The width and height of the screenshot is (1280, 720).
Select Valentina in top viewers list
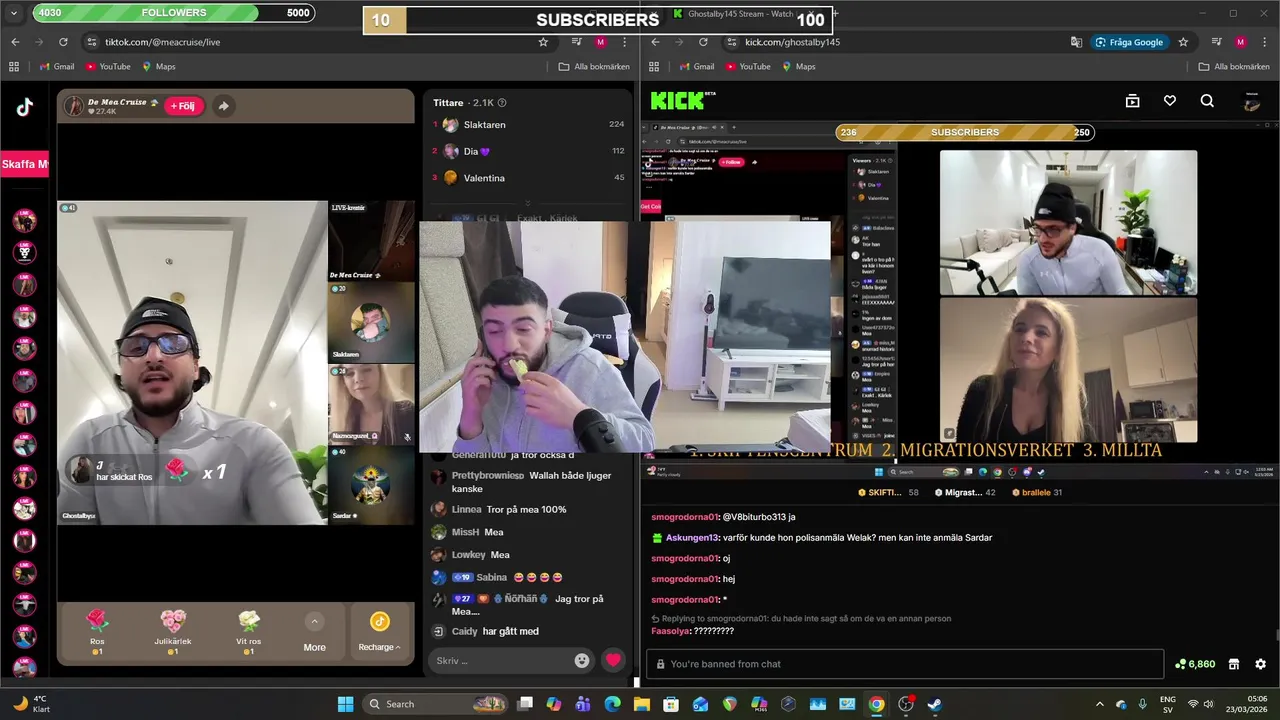point(528,178)
